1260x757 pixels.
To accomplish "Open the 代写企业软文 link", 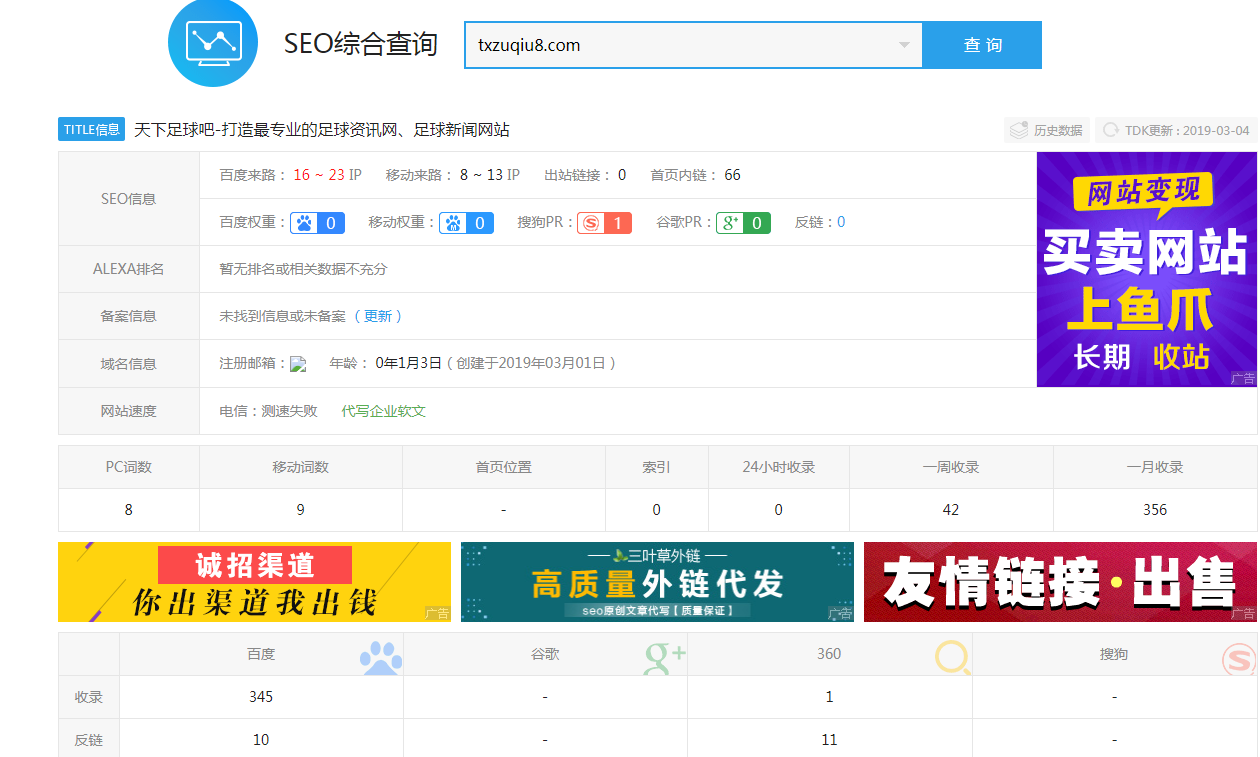I will pyautogui.click(x=384, y=411).
